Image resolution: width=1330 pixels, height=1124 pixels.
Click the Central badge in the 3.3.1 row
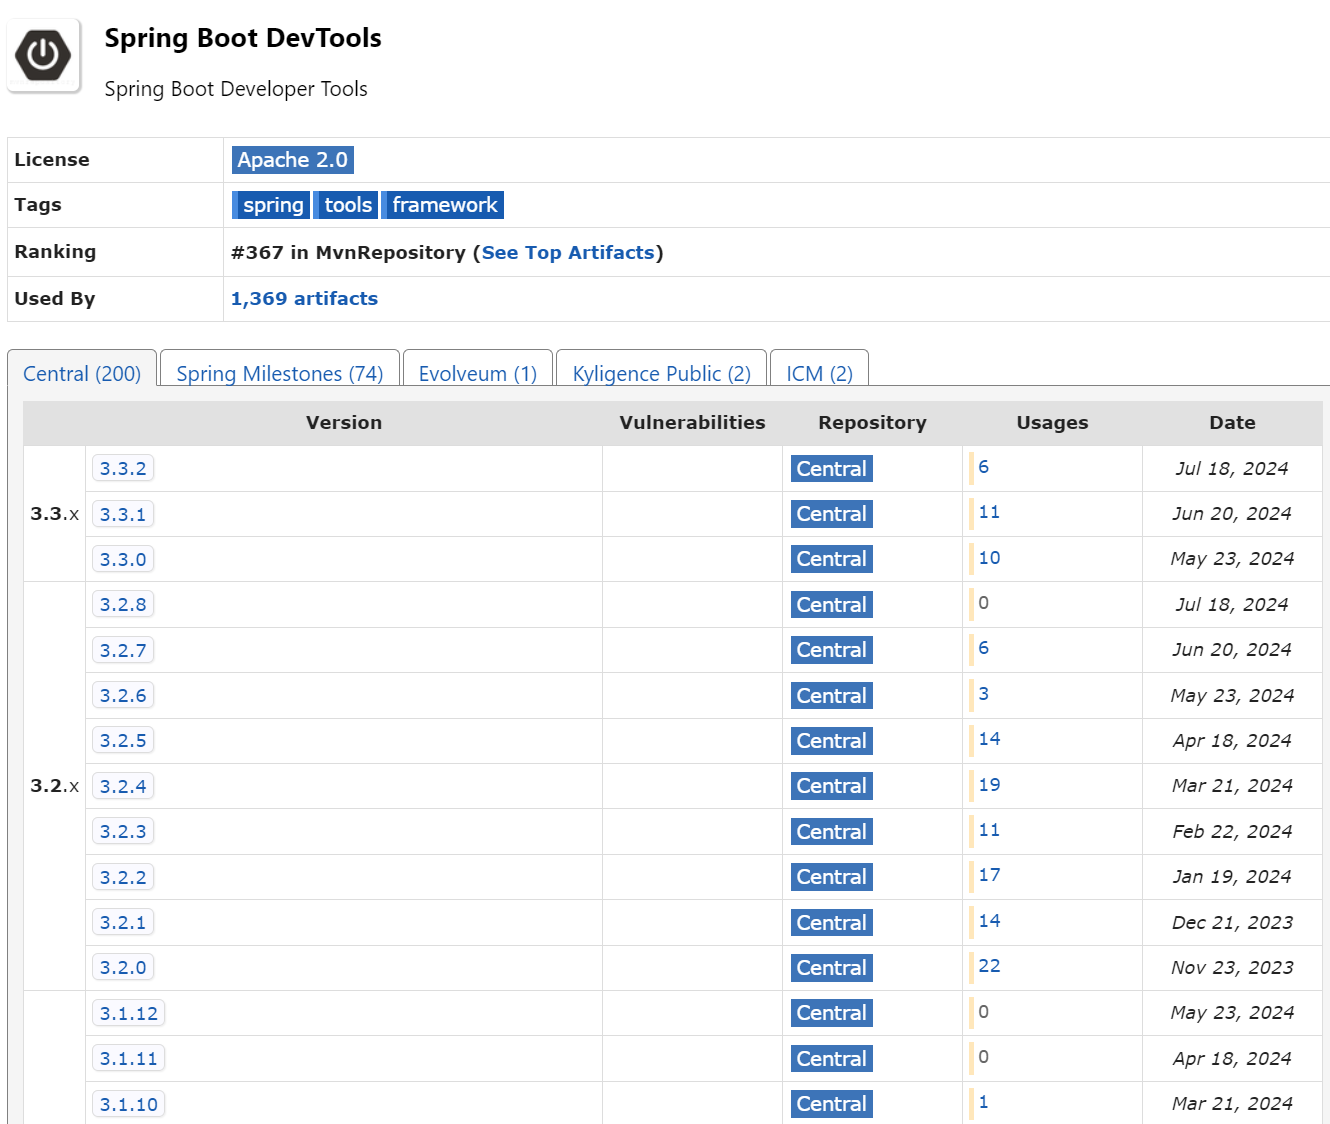tap(831, 514)
